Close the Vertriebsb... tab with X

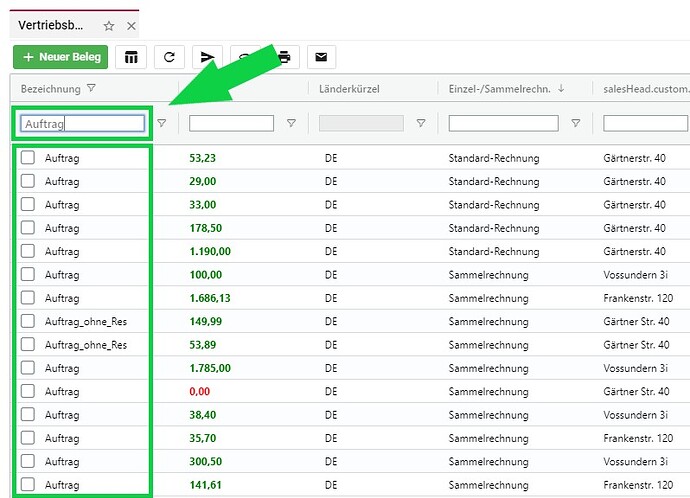click(131, 25)
